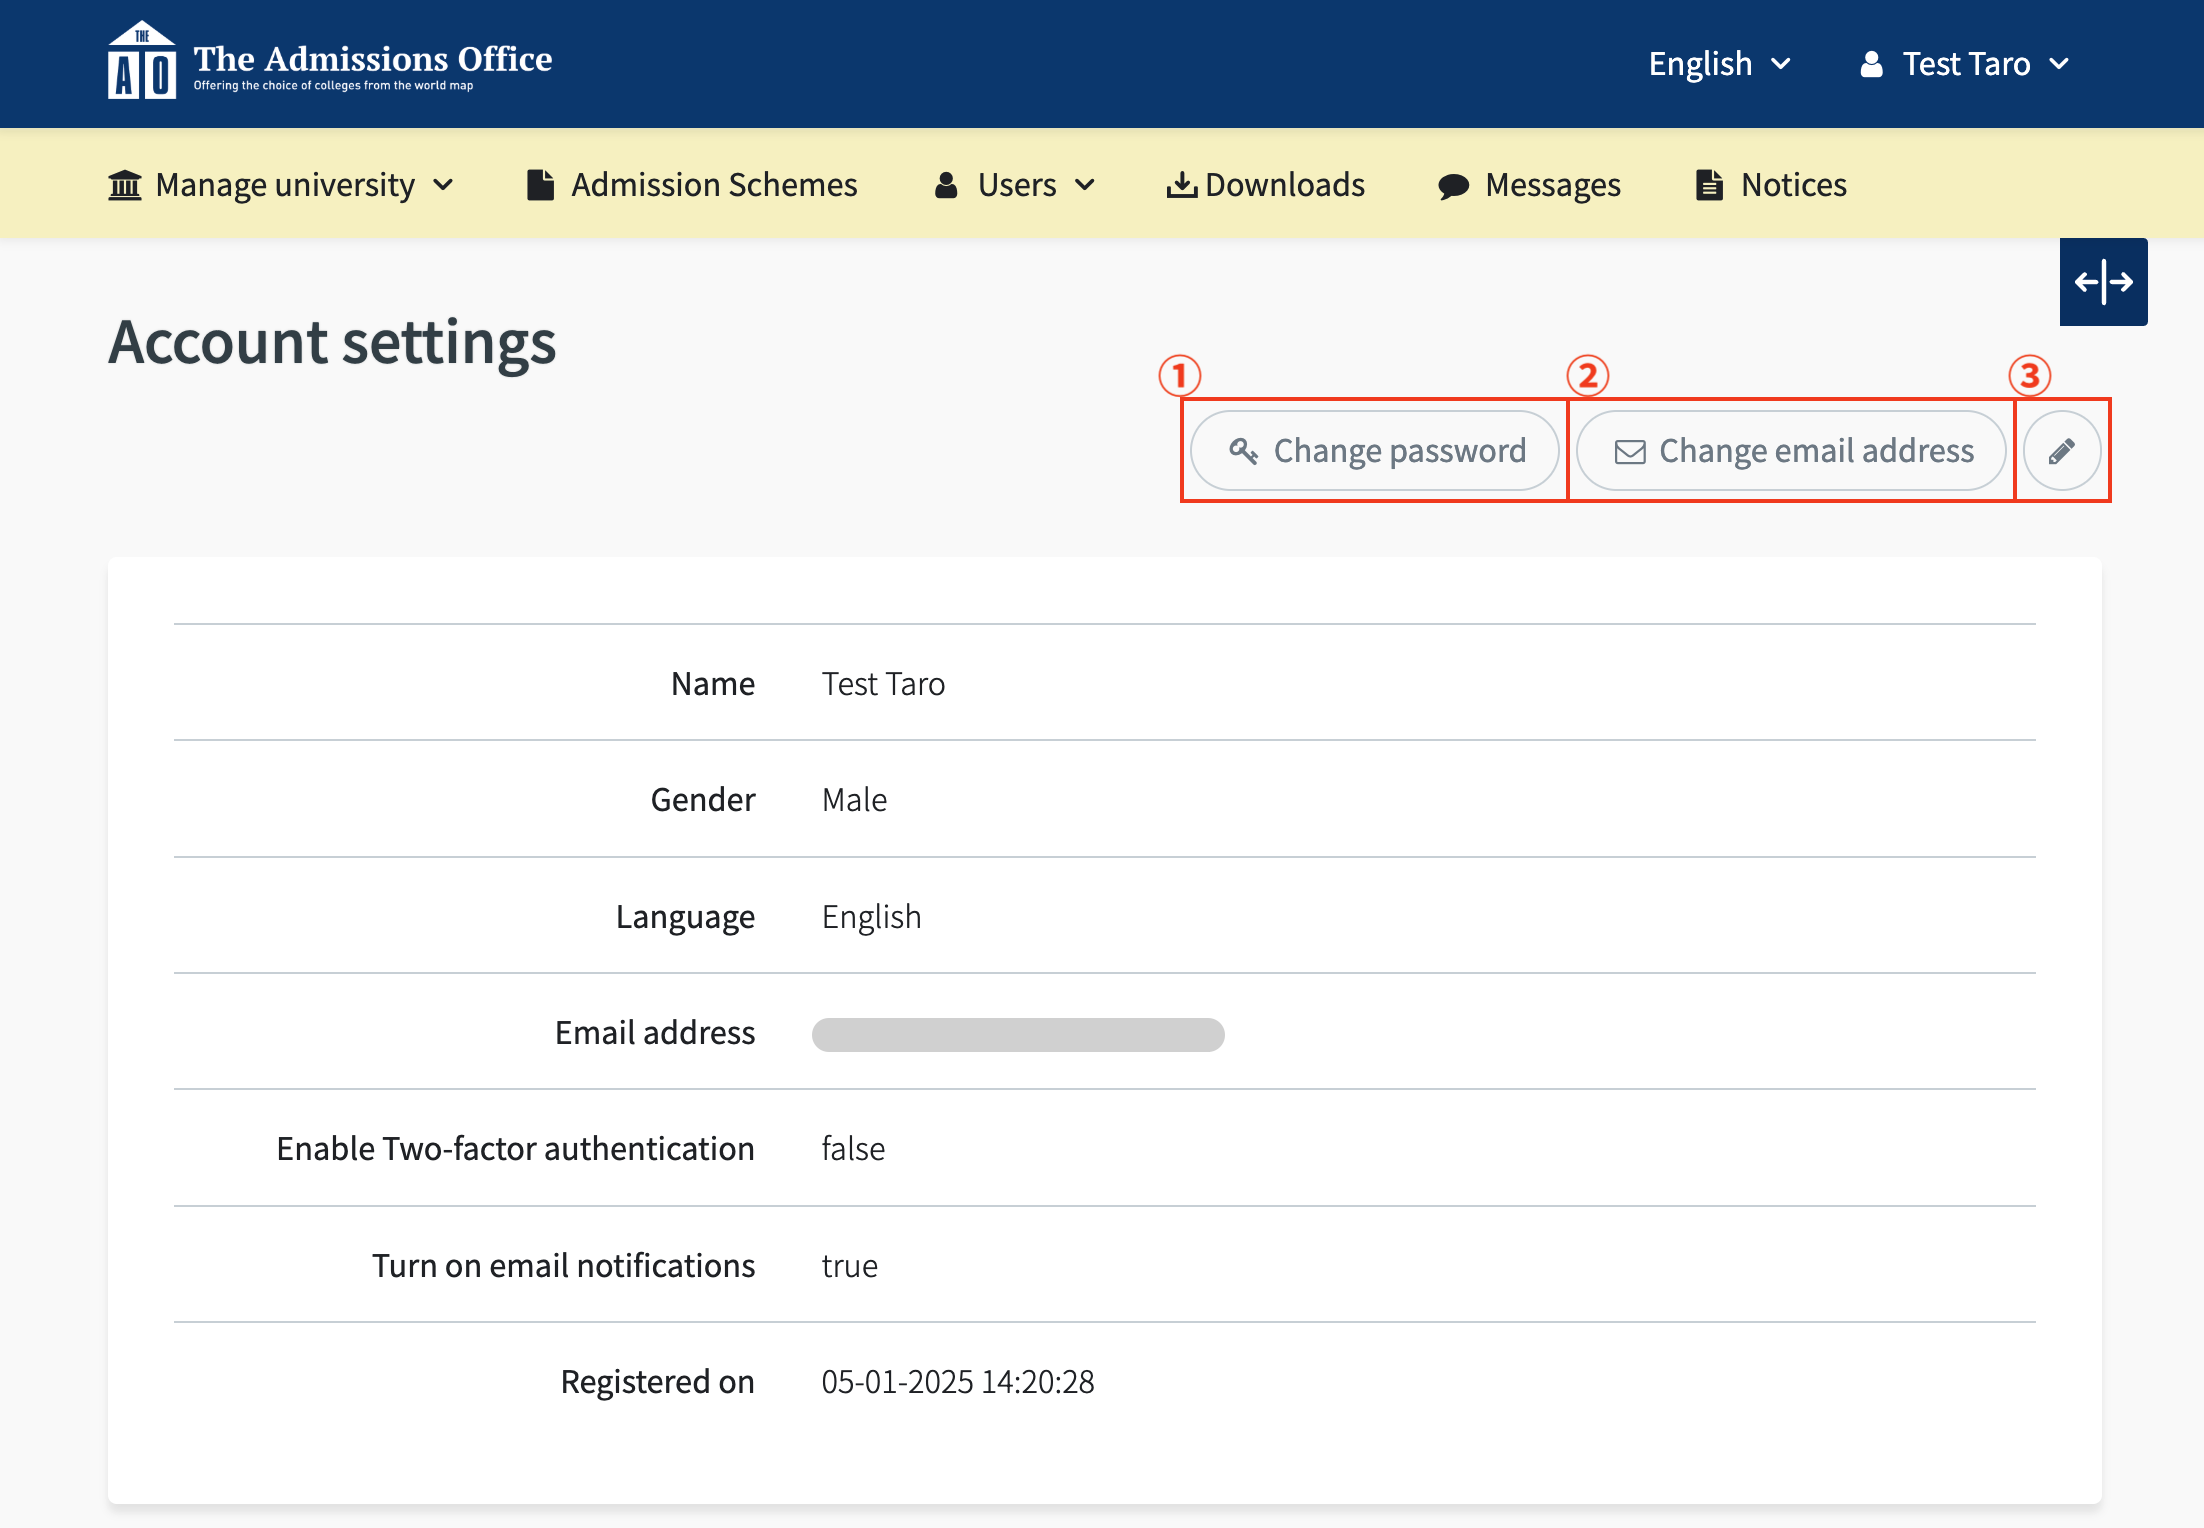Click the pencil edit icon button

click(x=2061, y=451)
